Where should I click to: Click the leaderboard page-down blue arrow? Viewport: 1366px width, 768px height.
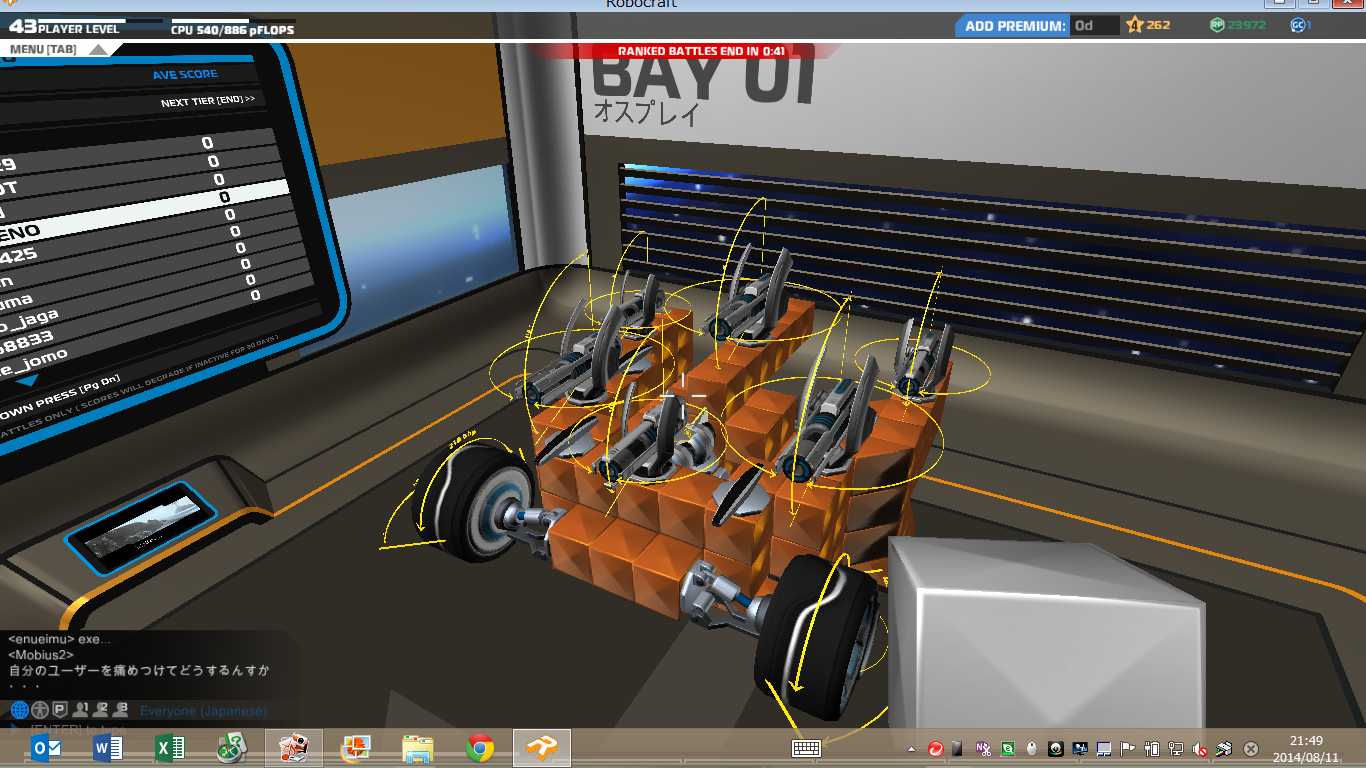(x=27, y=380)
